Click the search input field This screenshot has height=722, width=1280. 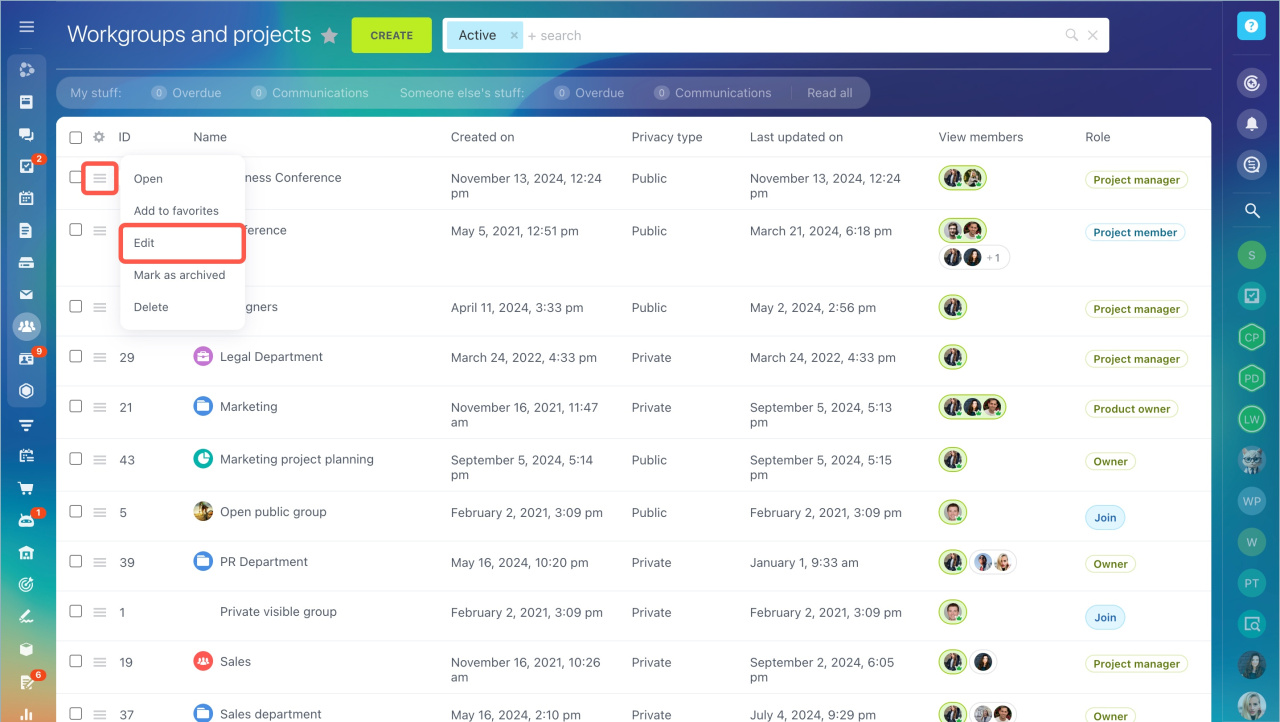tap(790, 35)
